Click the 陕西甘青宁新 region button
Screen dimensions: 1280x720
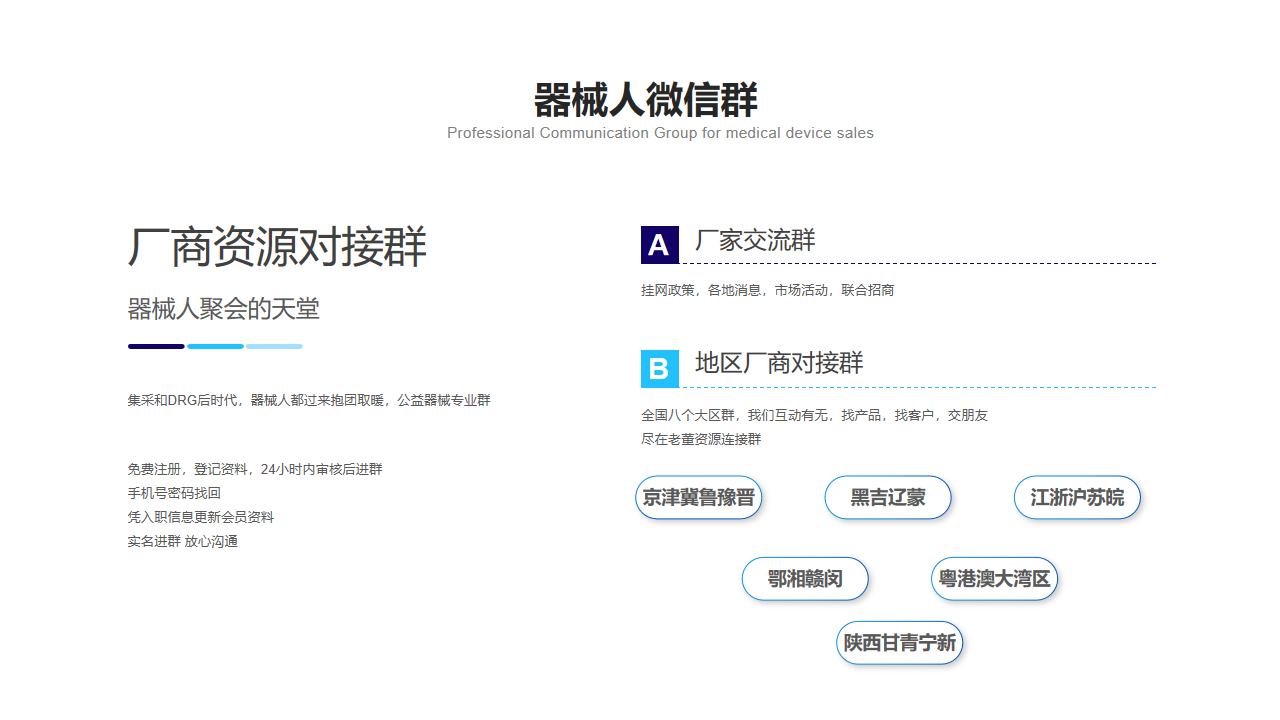[900, 642]
